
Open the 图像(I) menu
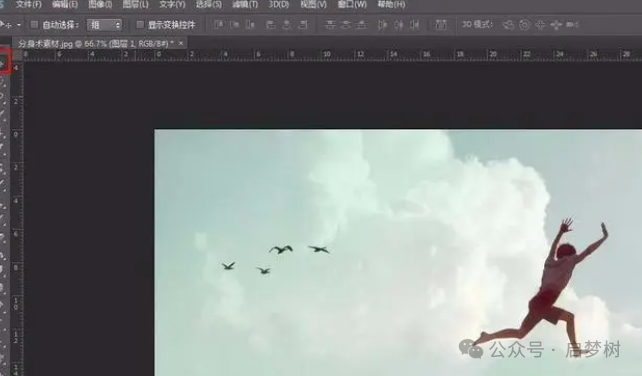tap(100, 5)
